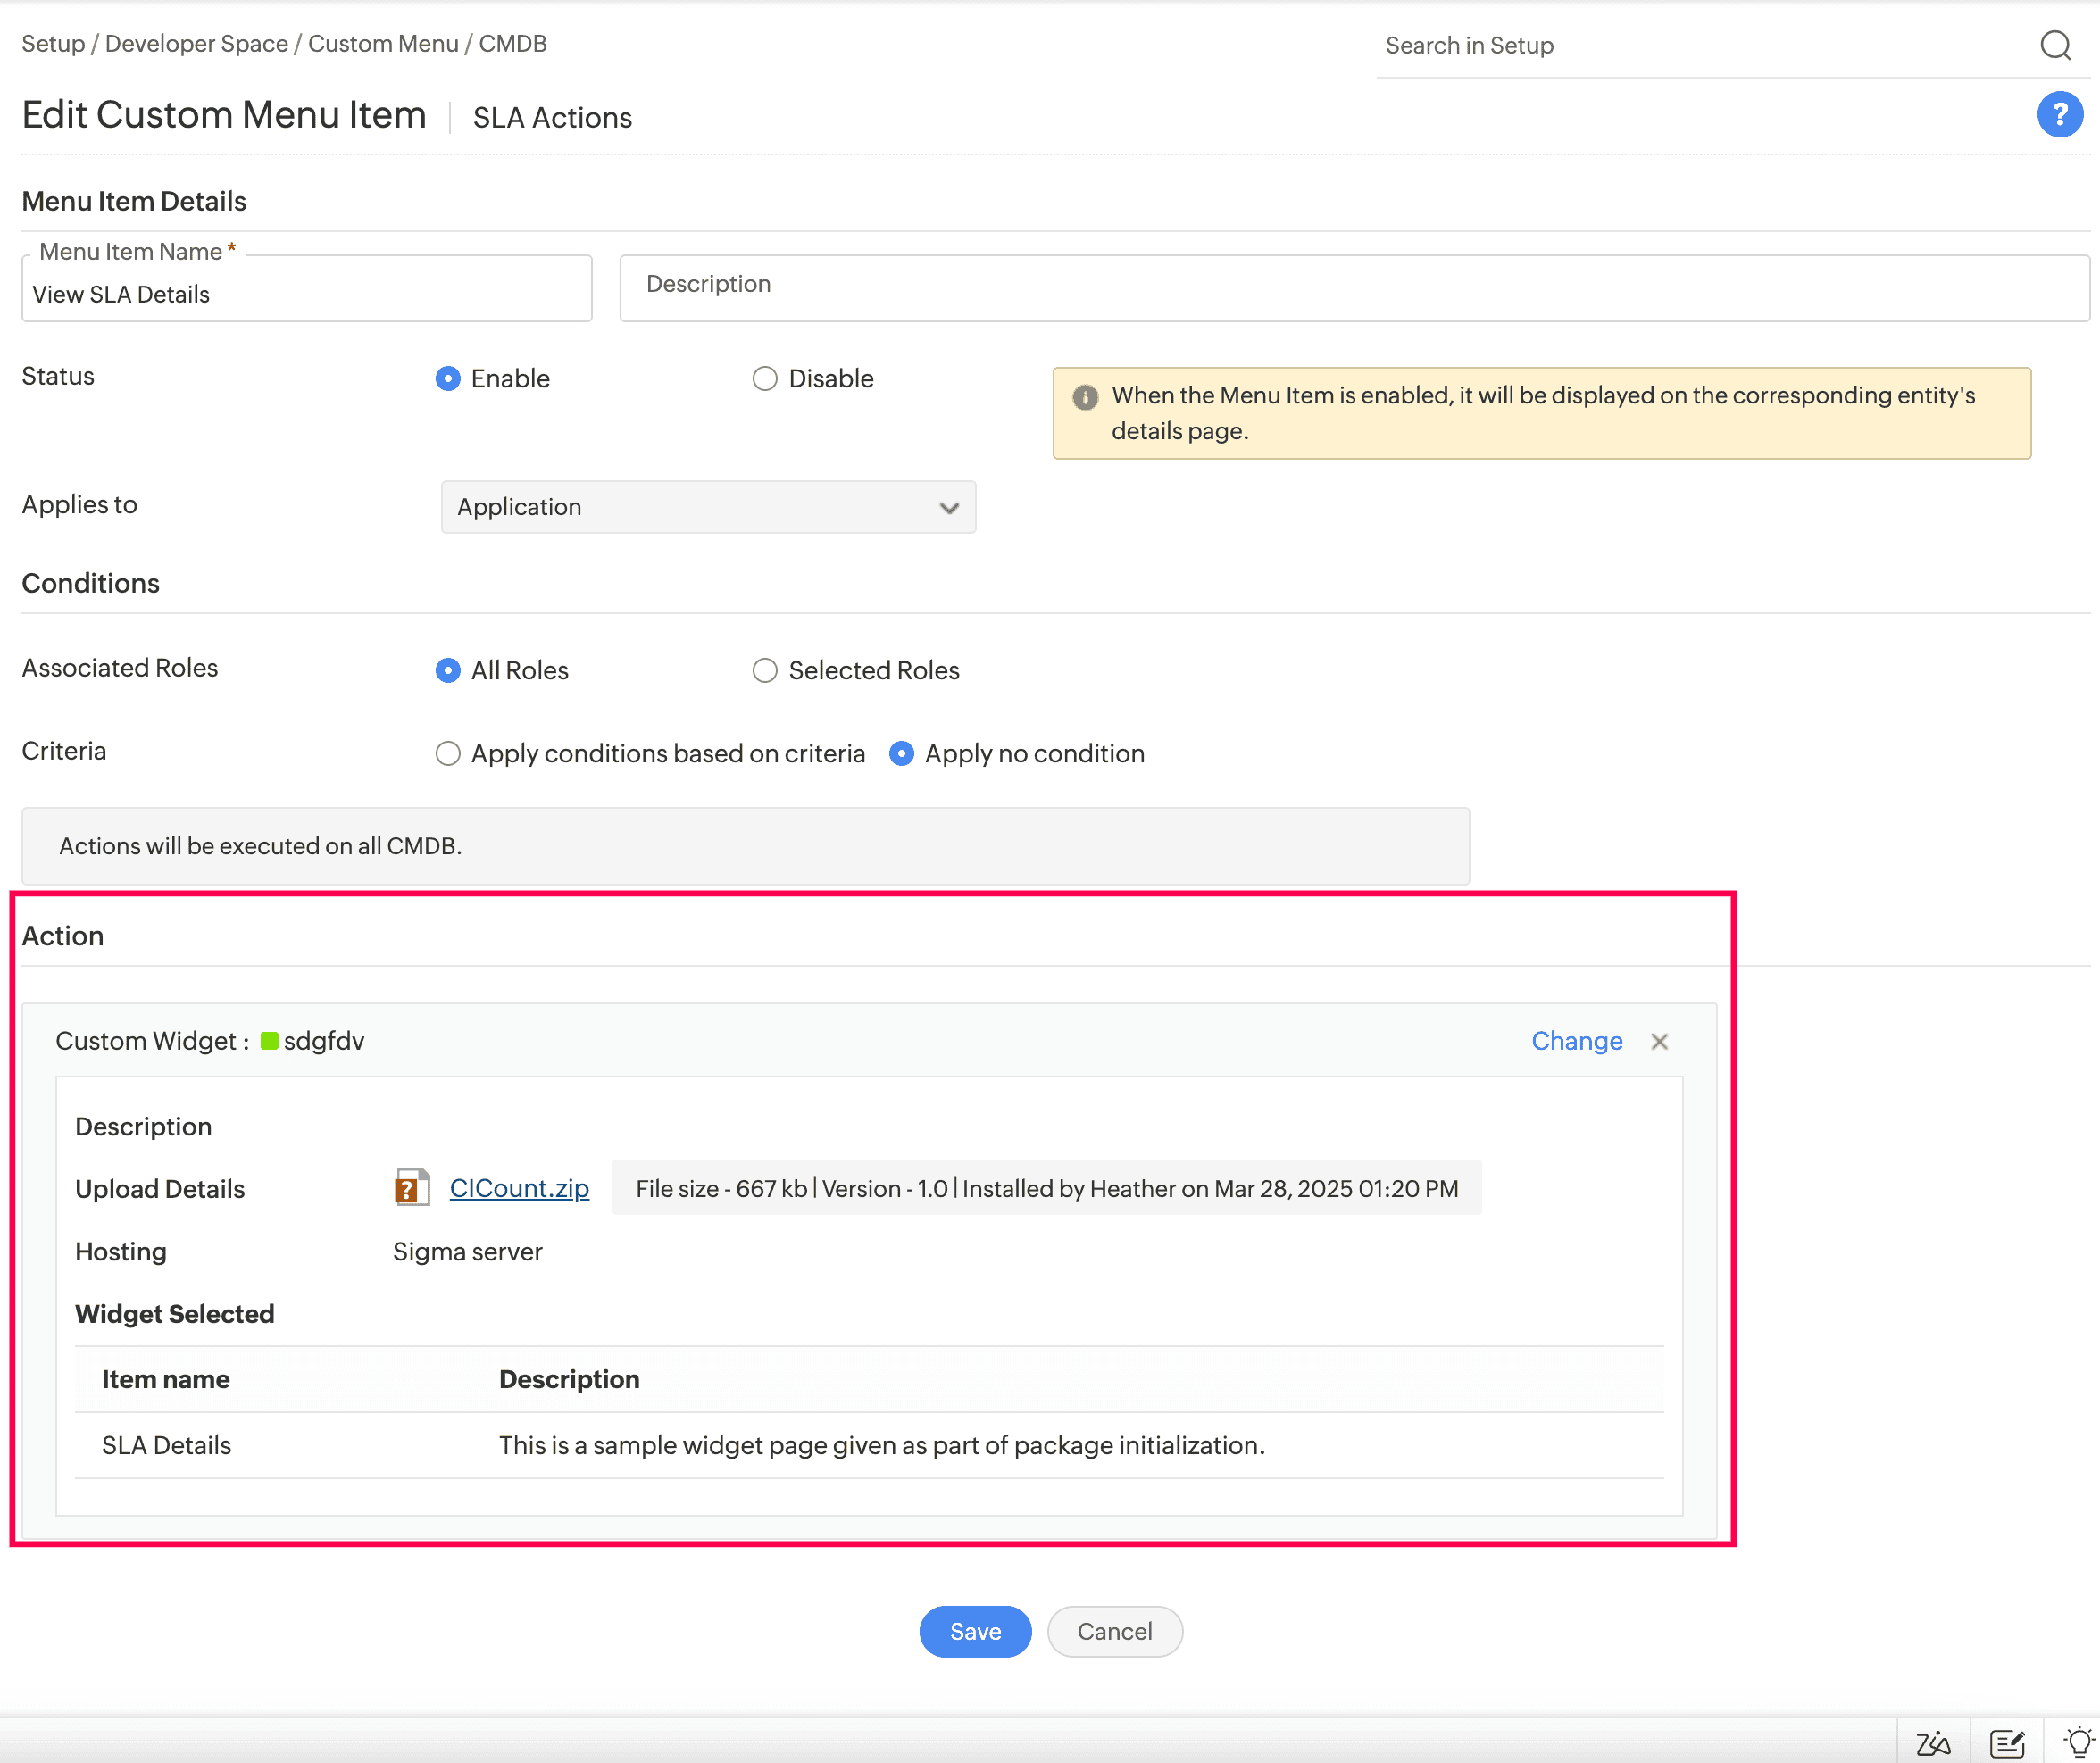Click the info icon in yellow banner
The height and width of the screenshot is (1763, 2100).
pos(1086,396)
